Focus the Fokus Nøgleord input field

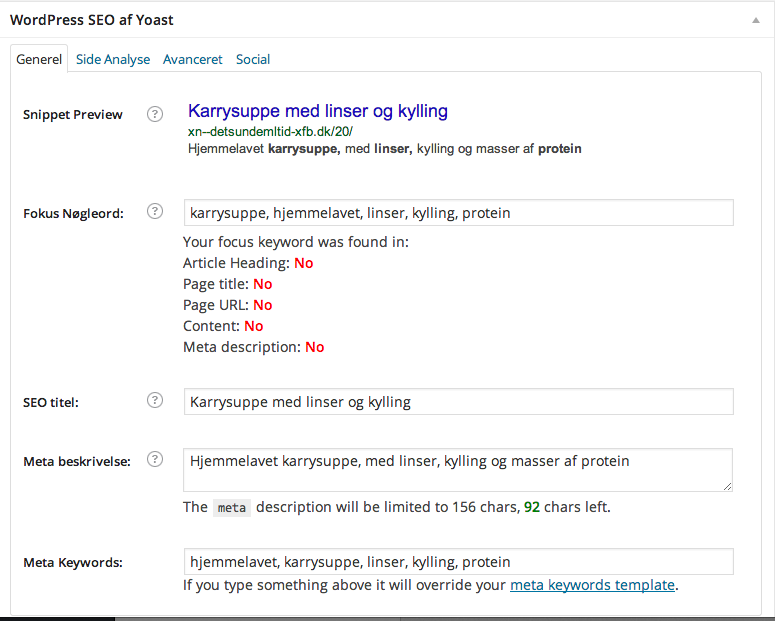459,213
